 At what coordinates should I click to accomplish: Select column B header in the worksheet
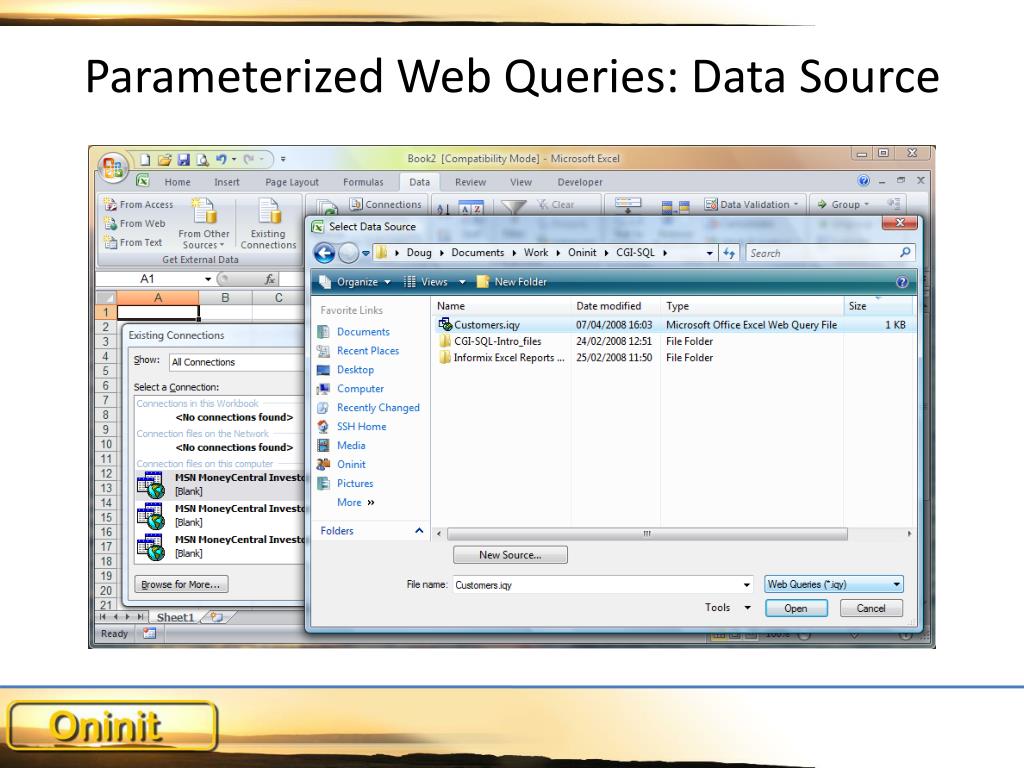point(225,298)
